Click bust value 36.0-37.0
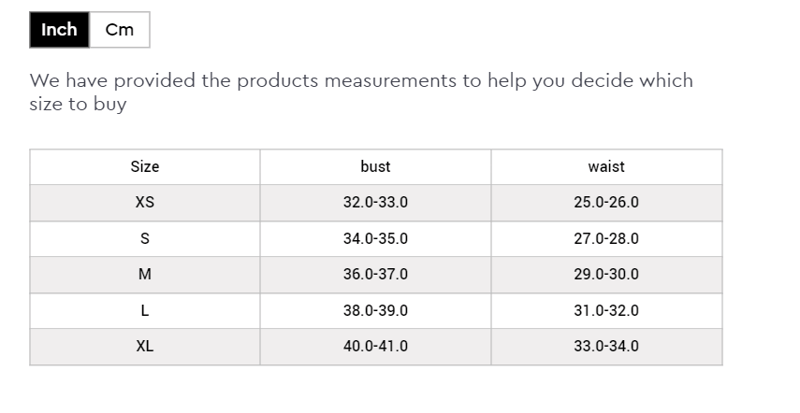This screenshot has height=413, width=800. [x=375, y=275]
